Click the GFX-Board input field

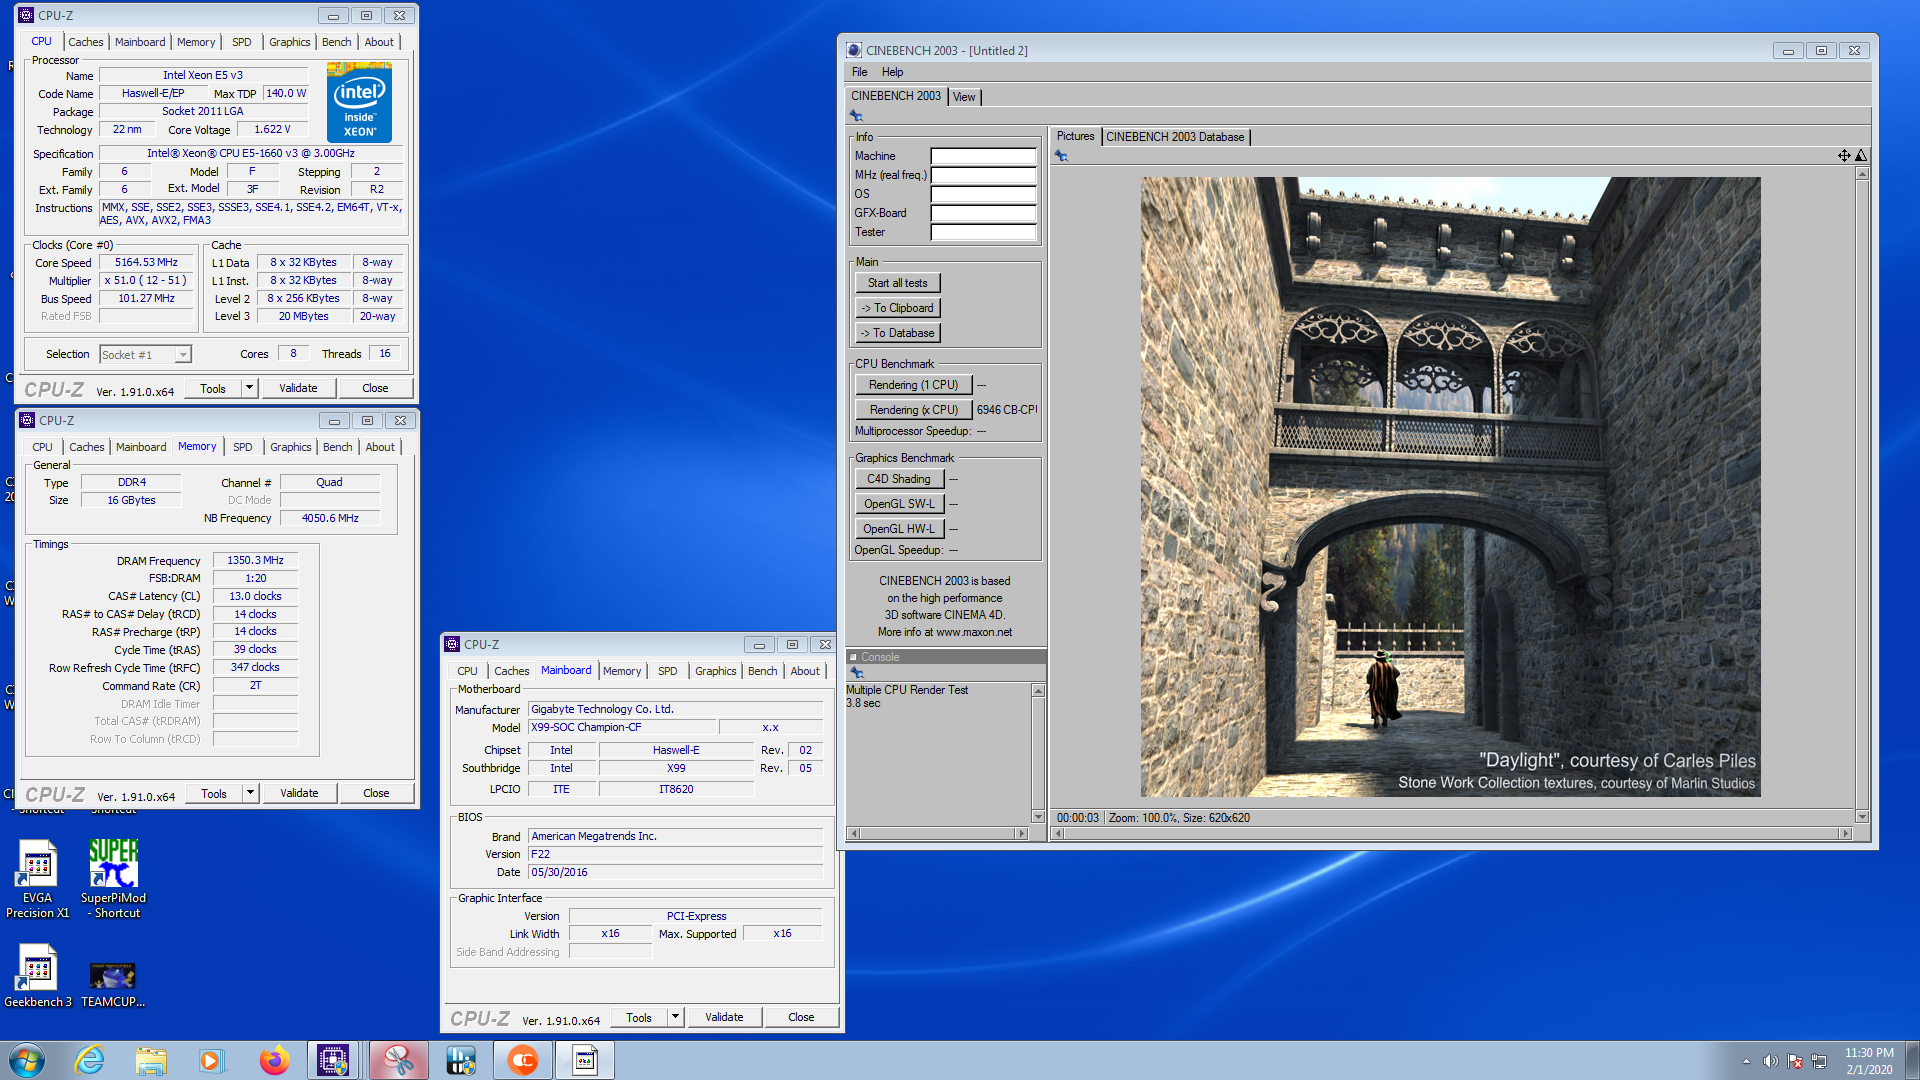[x=983, y=213]
